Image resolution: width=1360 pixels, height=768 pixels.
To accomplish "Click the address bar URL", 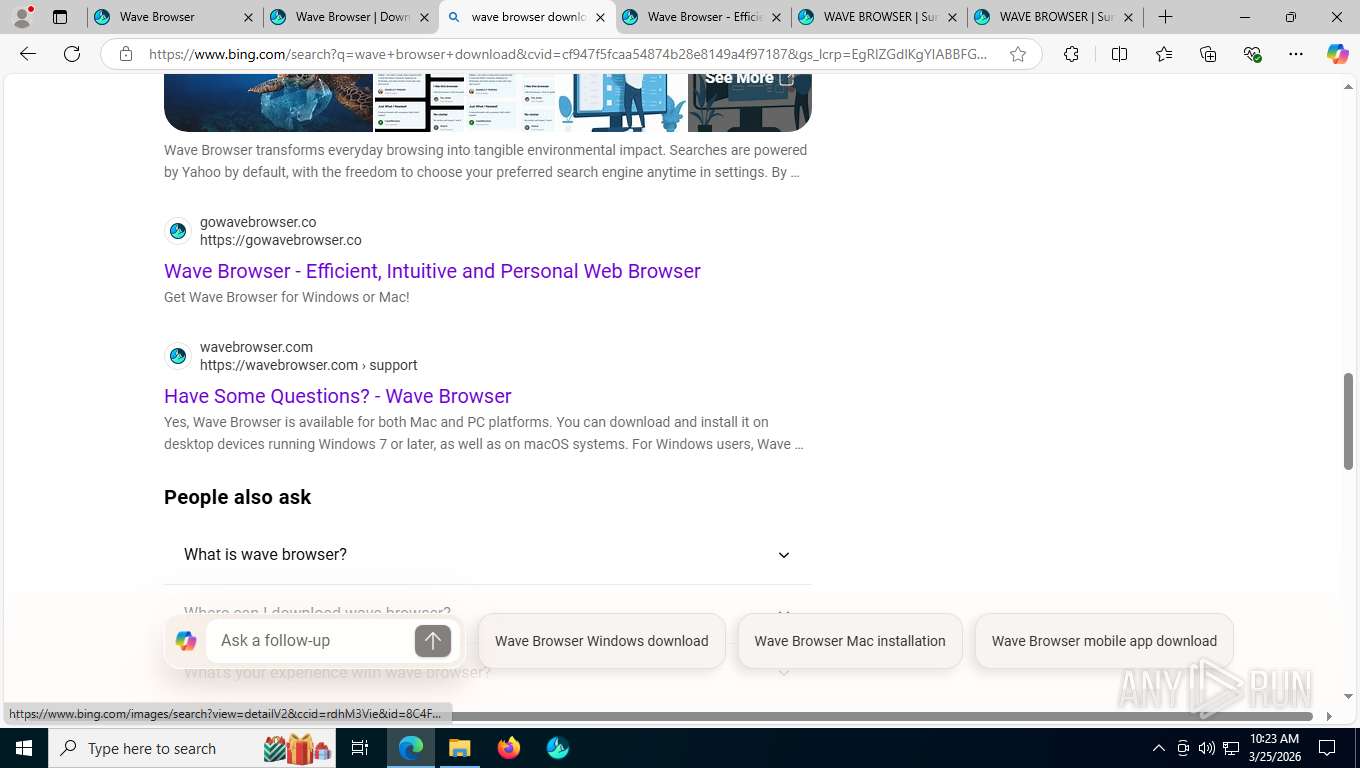I will coord(568,54).
